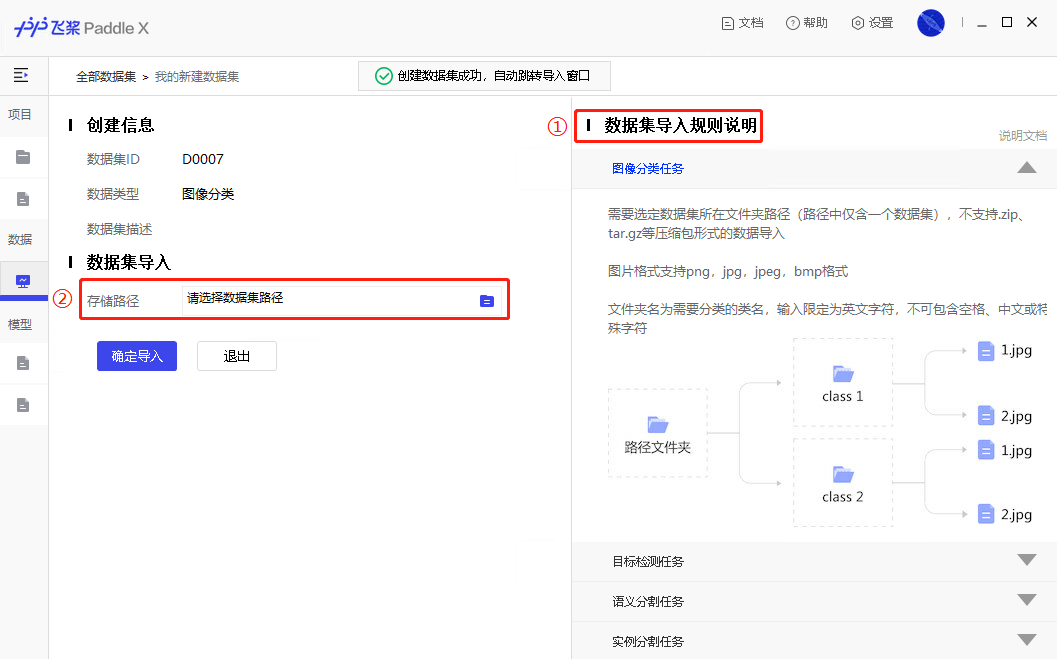
Task: Open 帮助 help menu
Action: pos(806,23)
